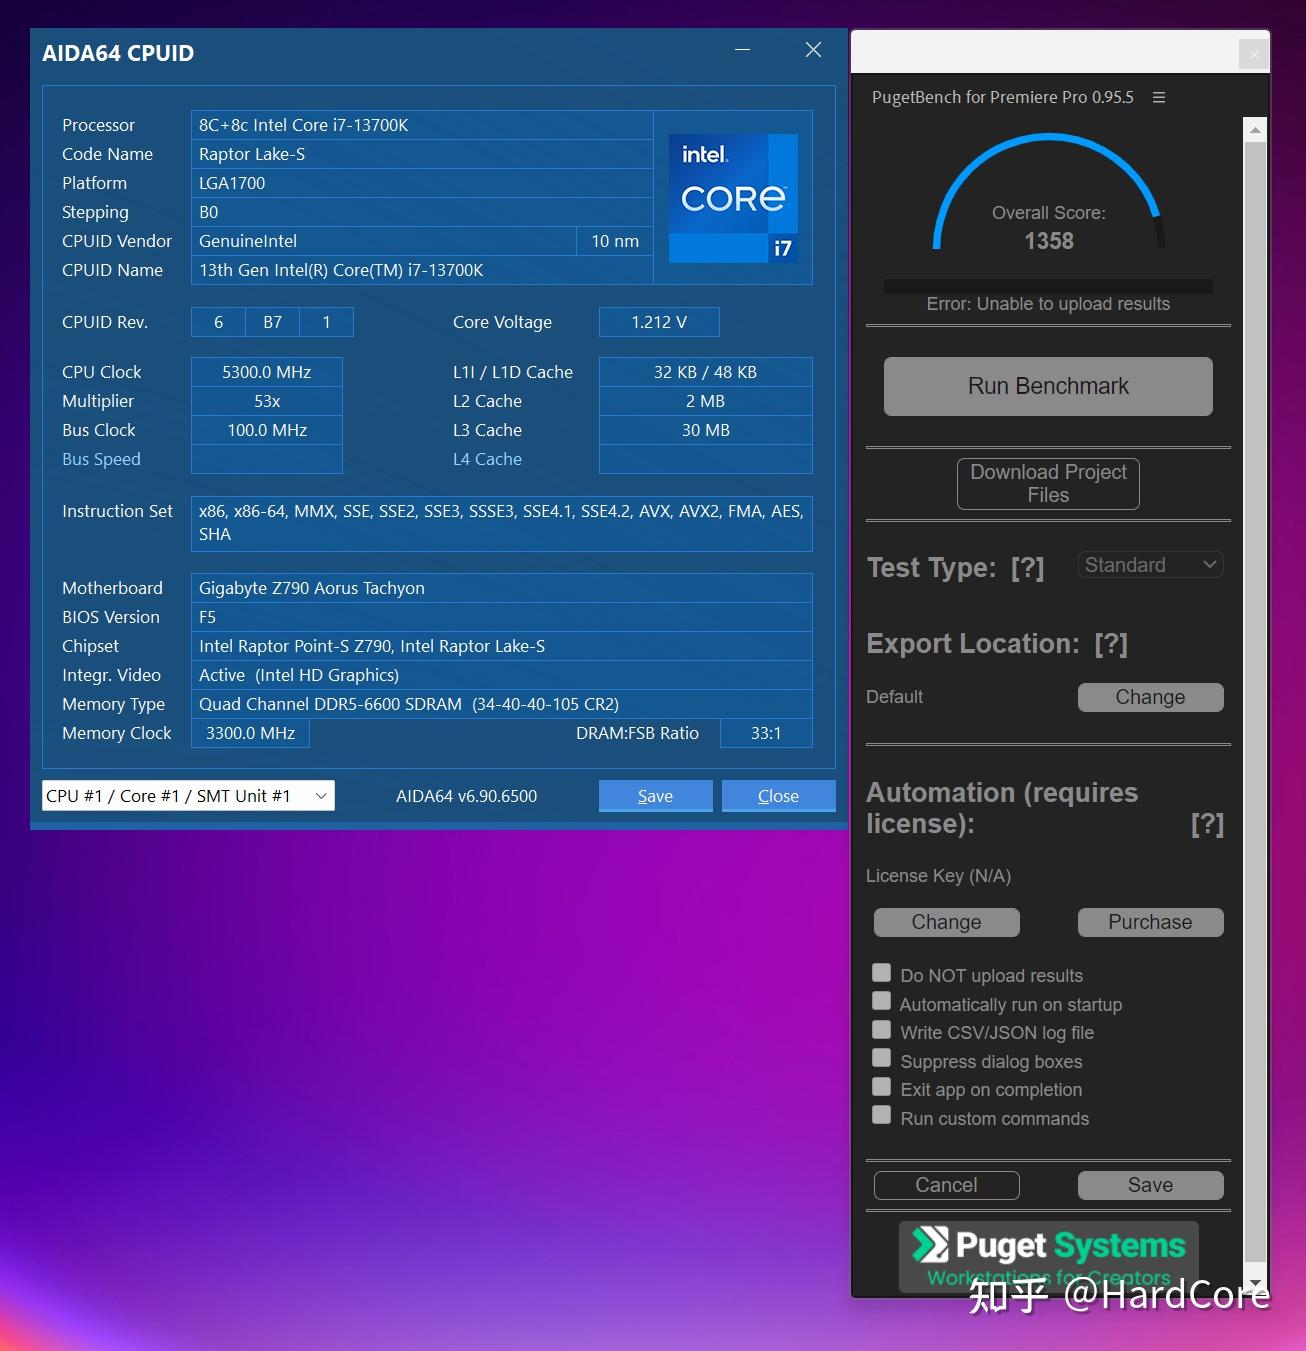Image resolution: width=1306 pixels, height=1351 pixels.
Task: Select the Processor value 8C+8c Intel Core i7-13700K
Action: (x=422, y=125)
